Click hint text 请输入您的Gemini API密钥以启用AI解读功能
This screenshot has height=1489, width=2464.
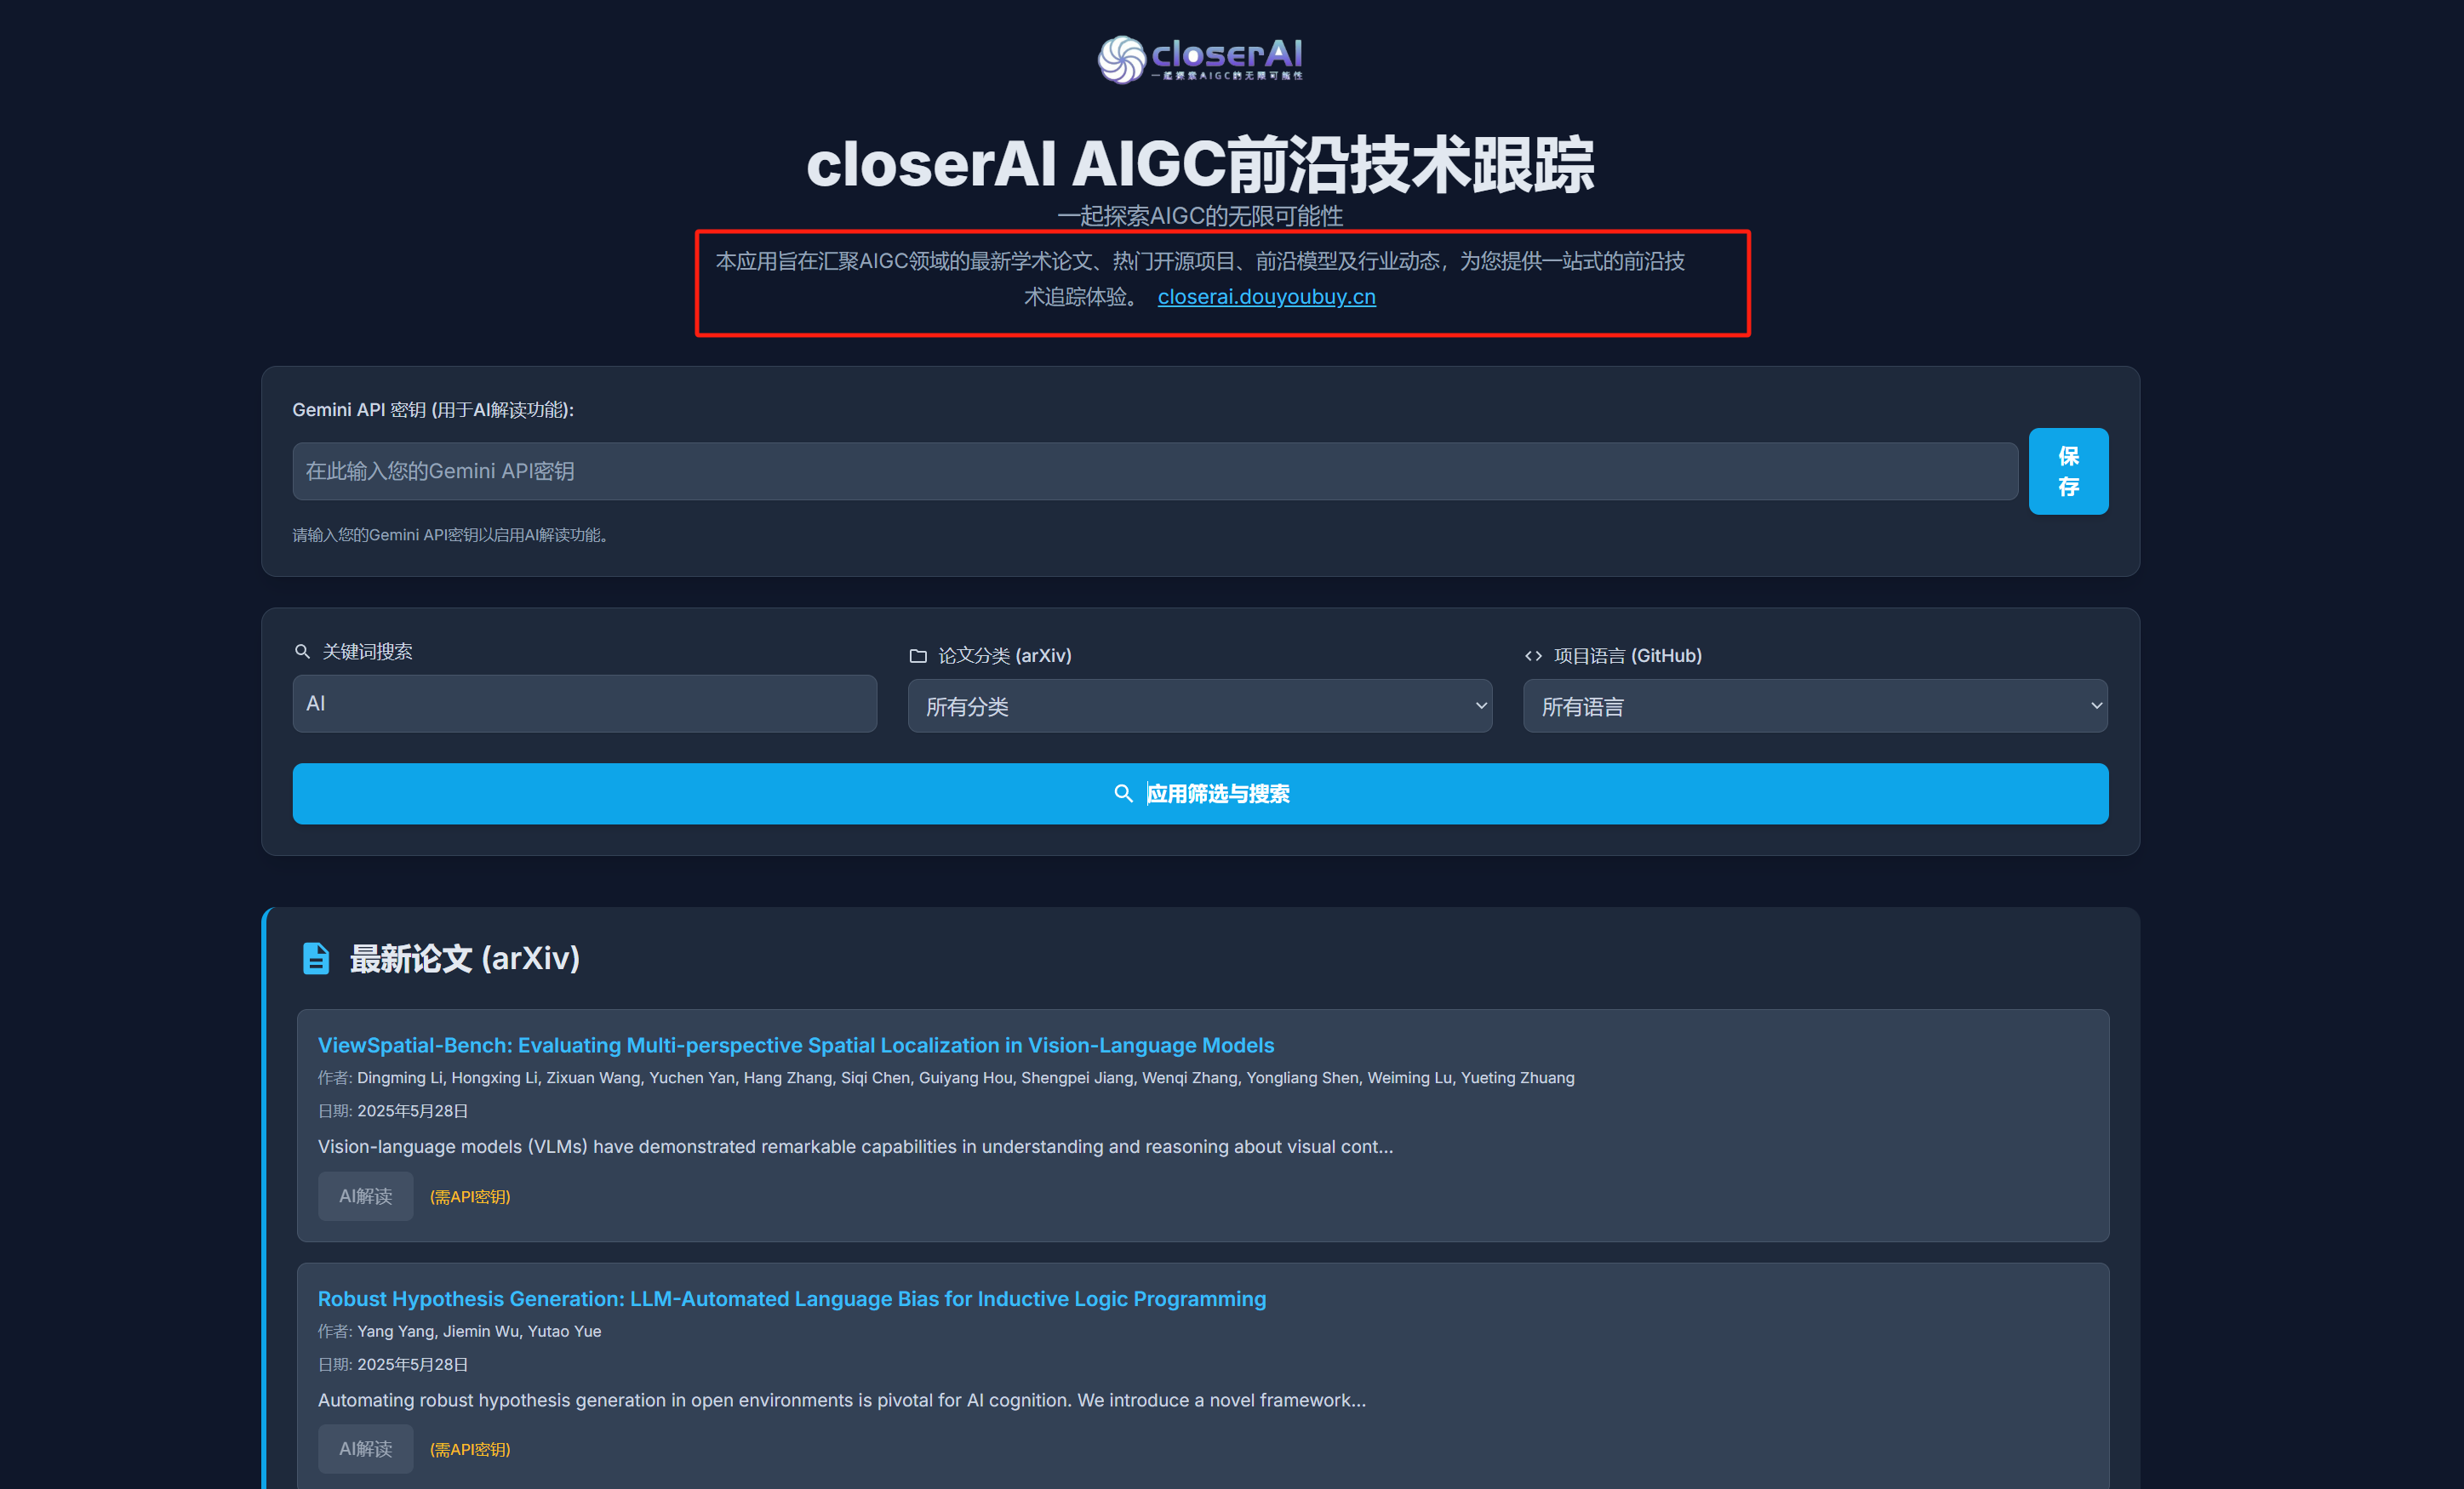tap(451, 535)
